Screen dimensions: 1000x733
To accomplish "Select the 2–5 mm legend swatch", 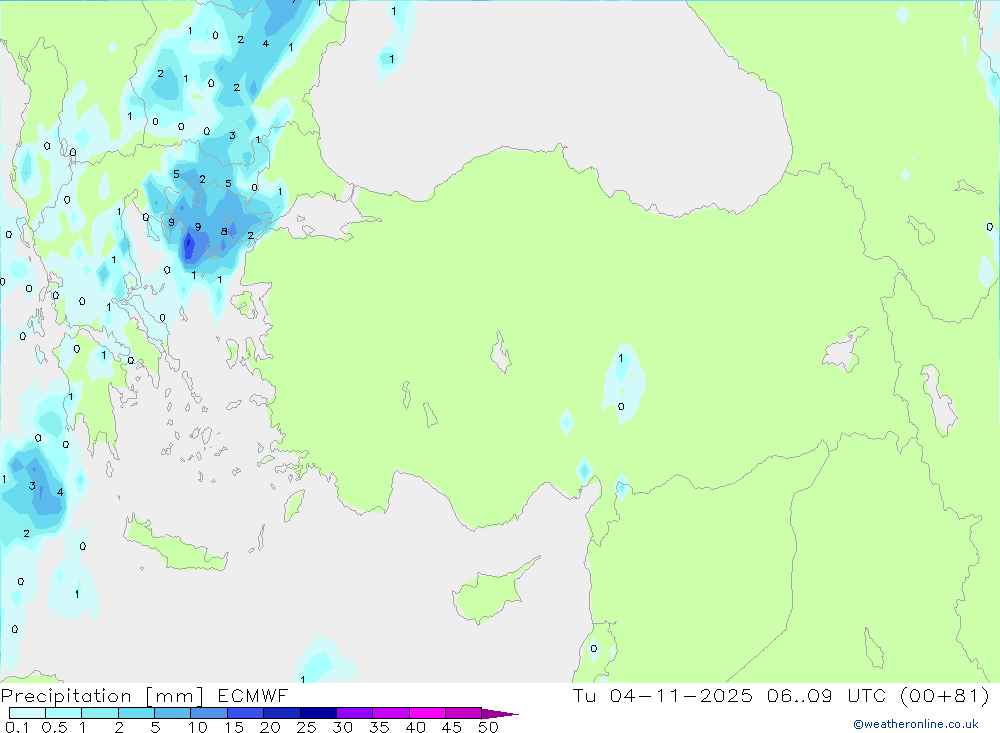I will click(136, 713).
